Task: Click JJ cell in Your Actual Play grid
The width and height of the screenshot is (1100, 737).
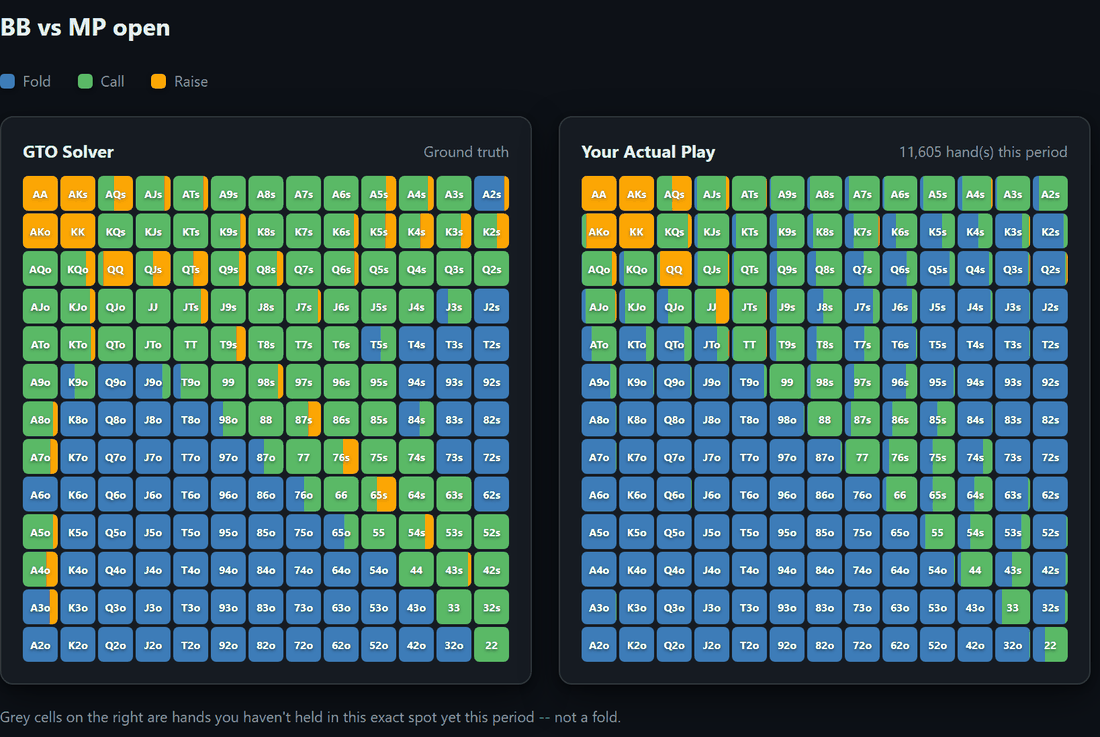Action: tap(711, 306)
